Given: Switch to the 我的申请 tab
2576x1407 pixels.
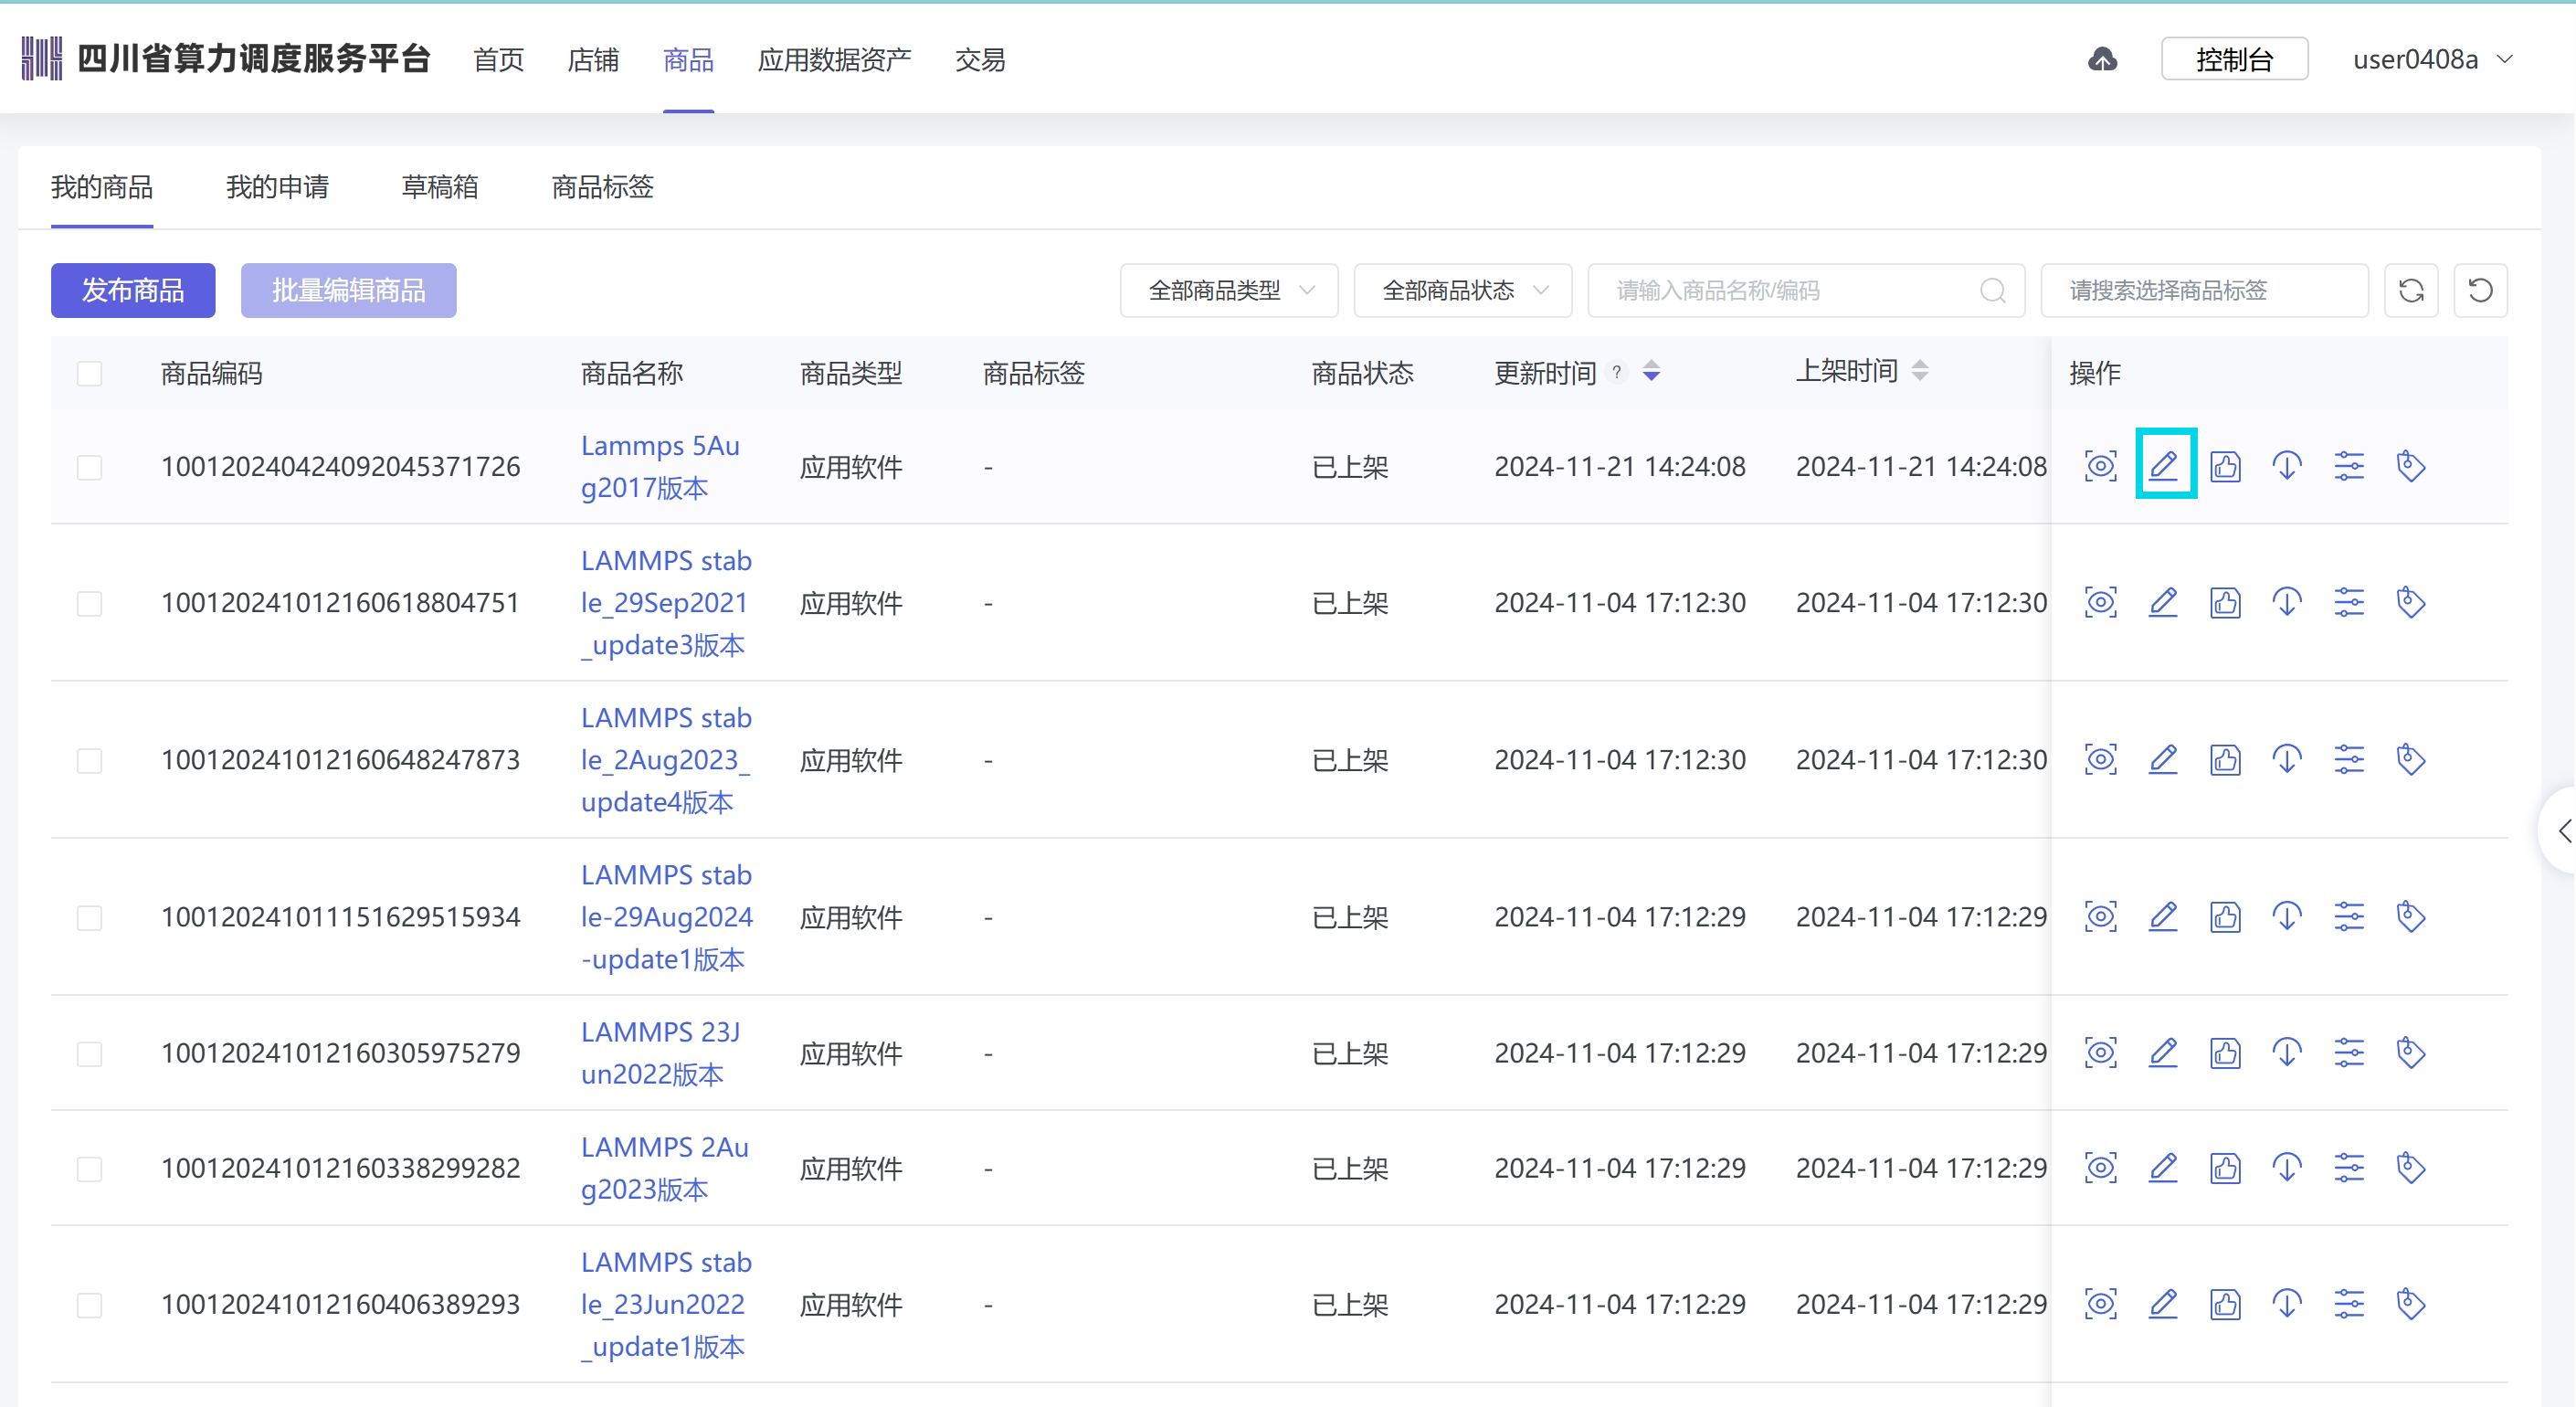Looking at the screenshot, I should pos(277,186).
